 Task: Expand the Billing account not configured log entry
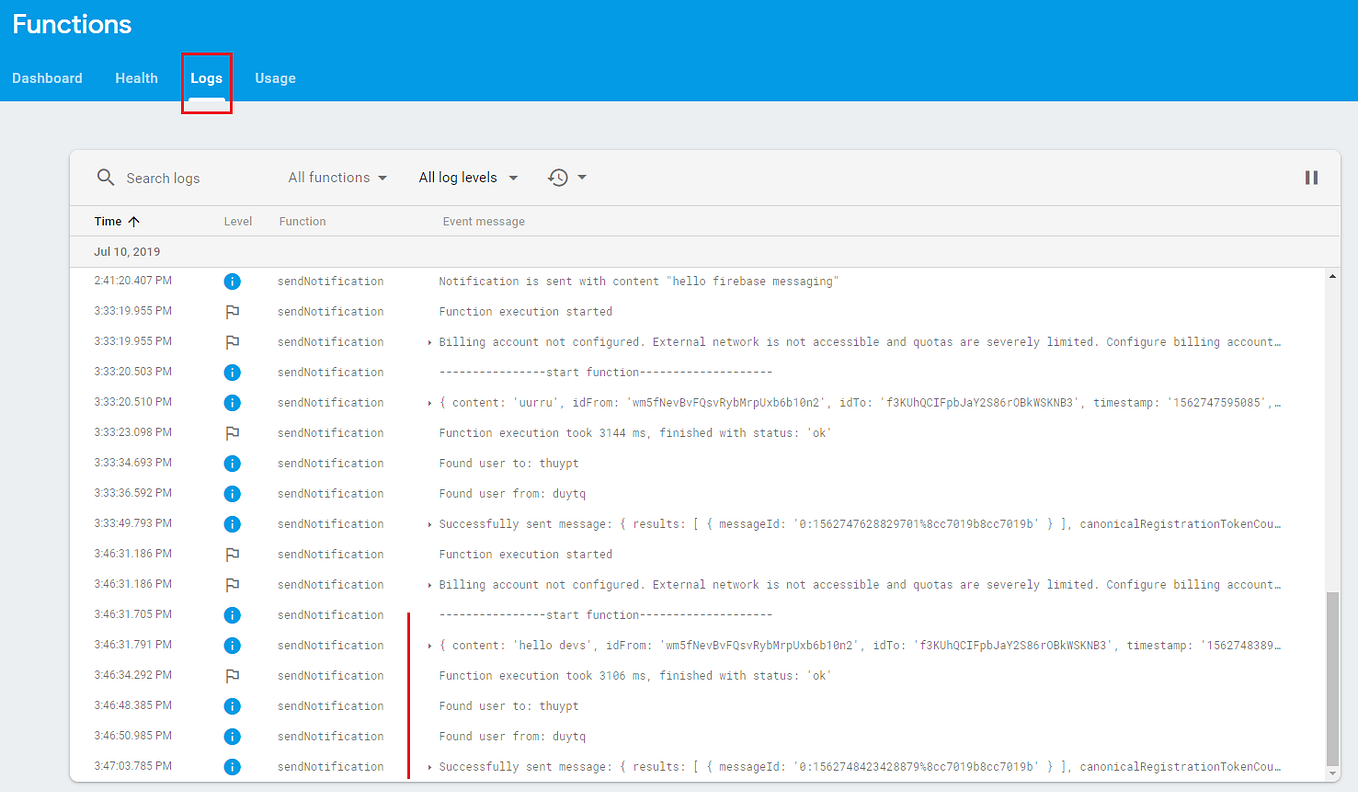tap(429, 341)
